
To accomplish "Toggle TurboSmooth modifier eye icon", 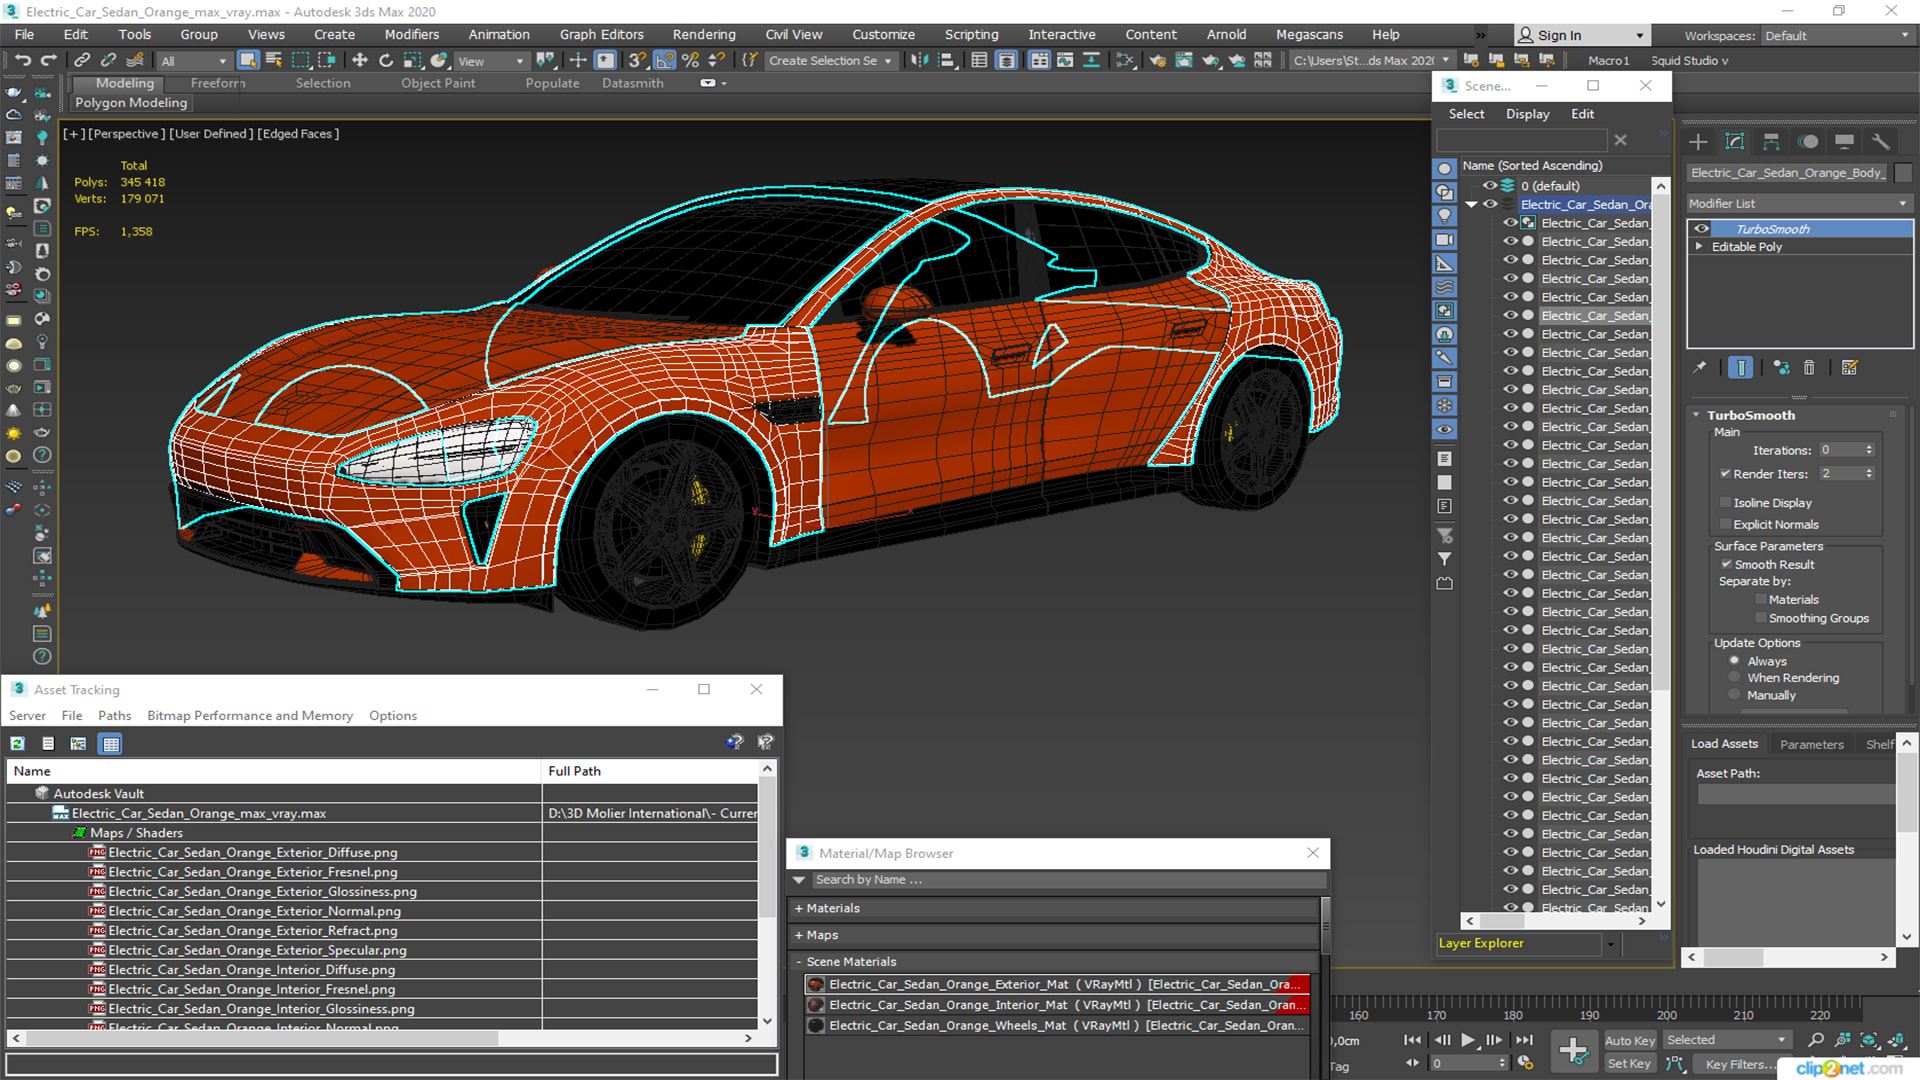I will pyautogui.click(x=1701, y=229).
